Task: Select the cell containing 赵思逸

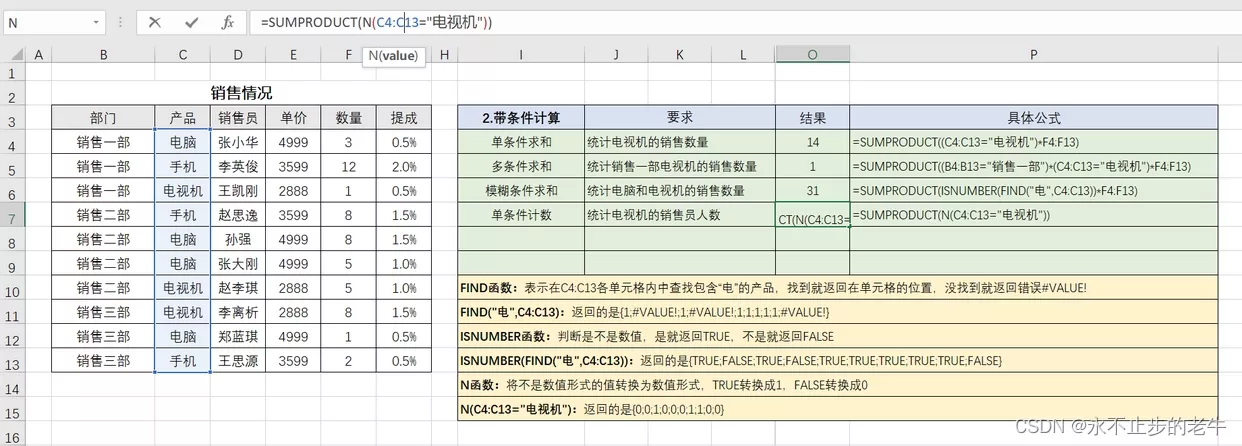Action: [238, 215]
